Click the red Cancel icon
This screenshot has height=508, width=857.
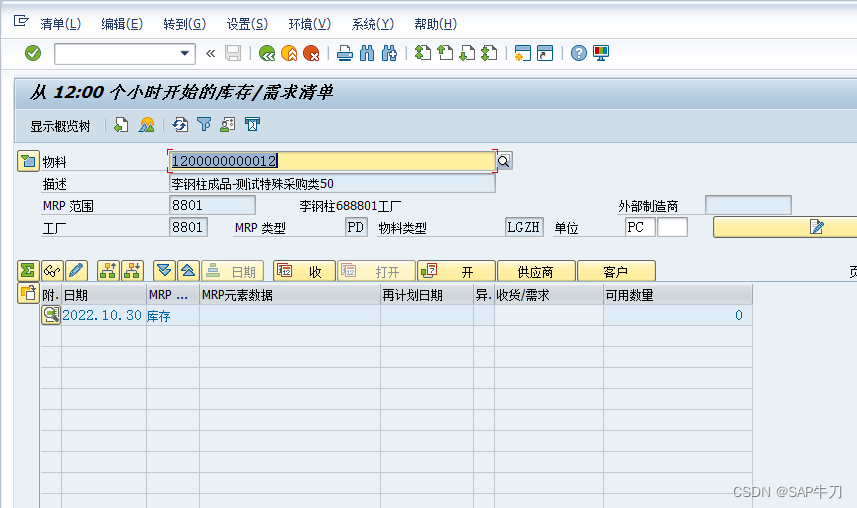click(311, 53)
